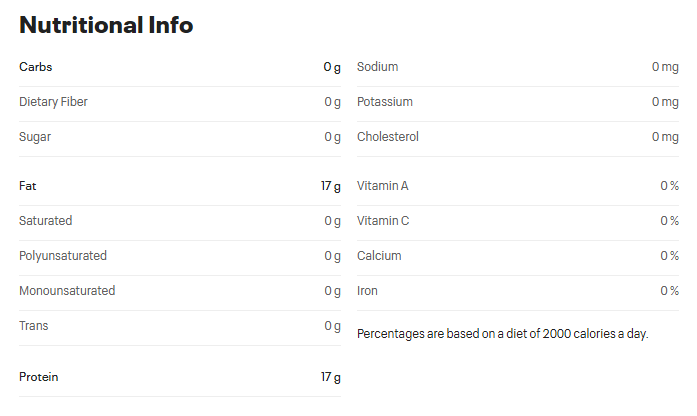Click the Sodium label
Image resolution: width=697 pixels, height=416 pixels.
pyautogui.click(x=378, y=67)
